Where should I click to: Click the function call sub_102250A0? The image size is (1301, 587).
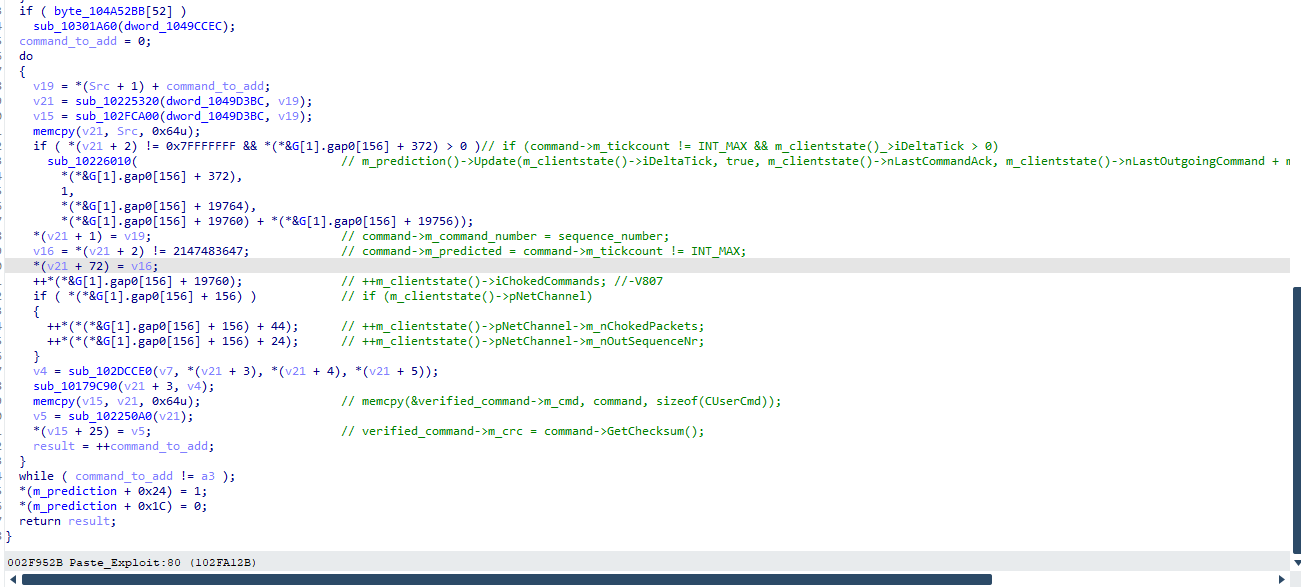[x=108, y=416]
